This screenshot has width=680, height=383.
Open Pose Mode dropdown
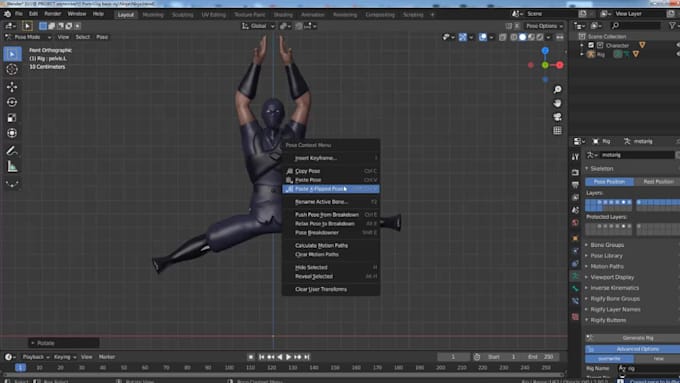pyautogui.click(x=28, y=37)
